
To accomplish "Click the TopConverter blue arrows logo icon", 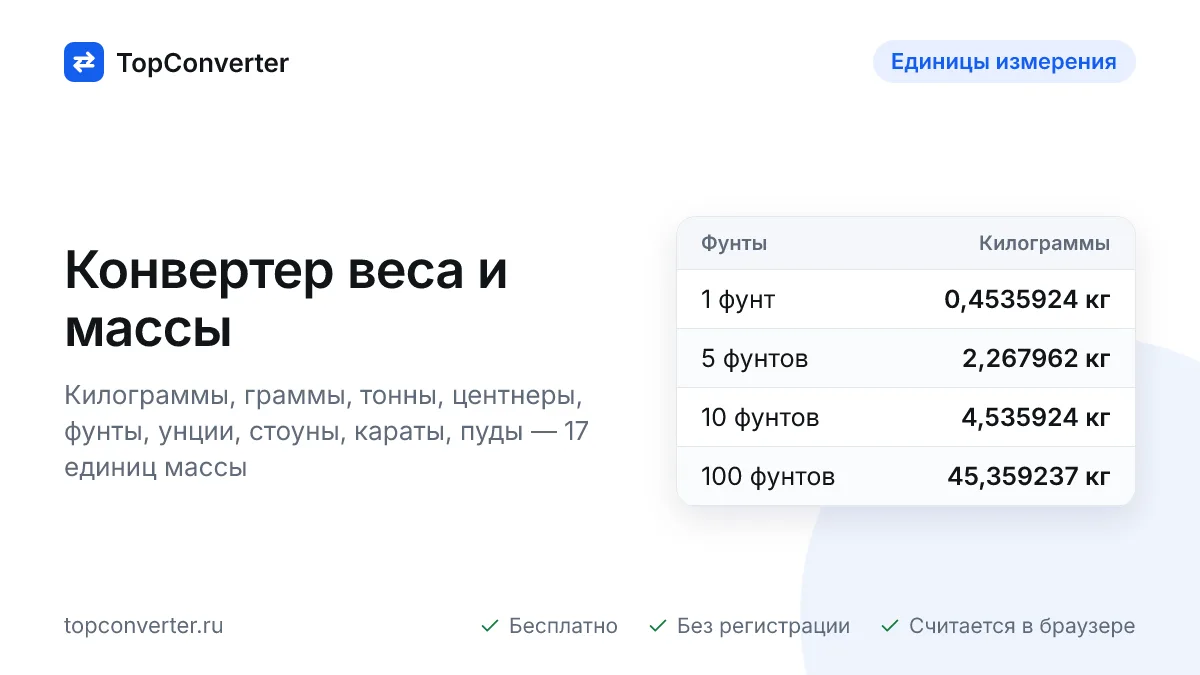I will (84, 62).
